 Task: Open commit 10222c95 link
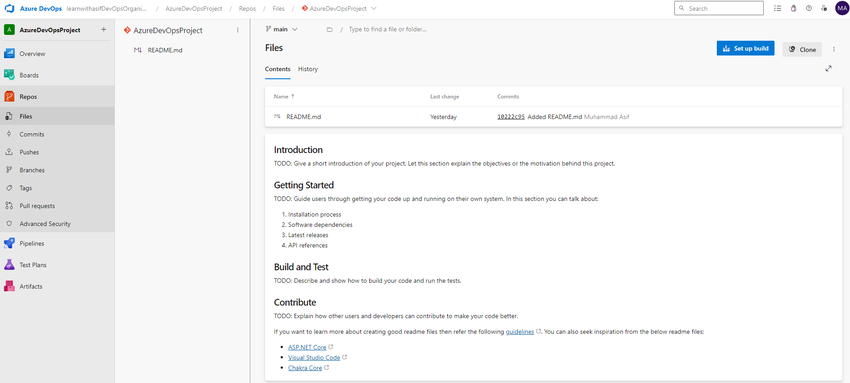(511, 116)
